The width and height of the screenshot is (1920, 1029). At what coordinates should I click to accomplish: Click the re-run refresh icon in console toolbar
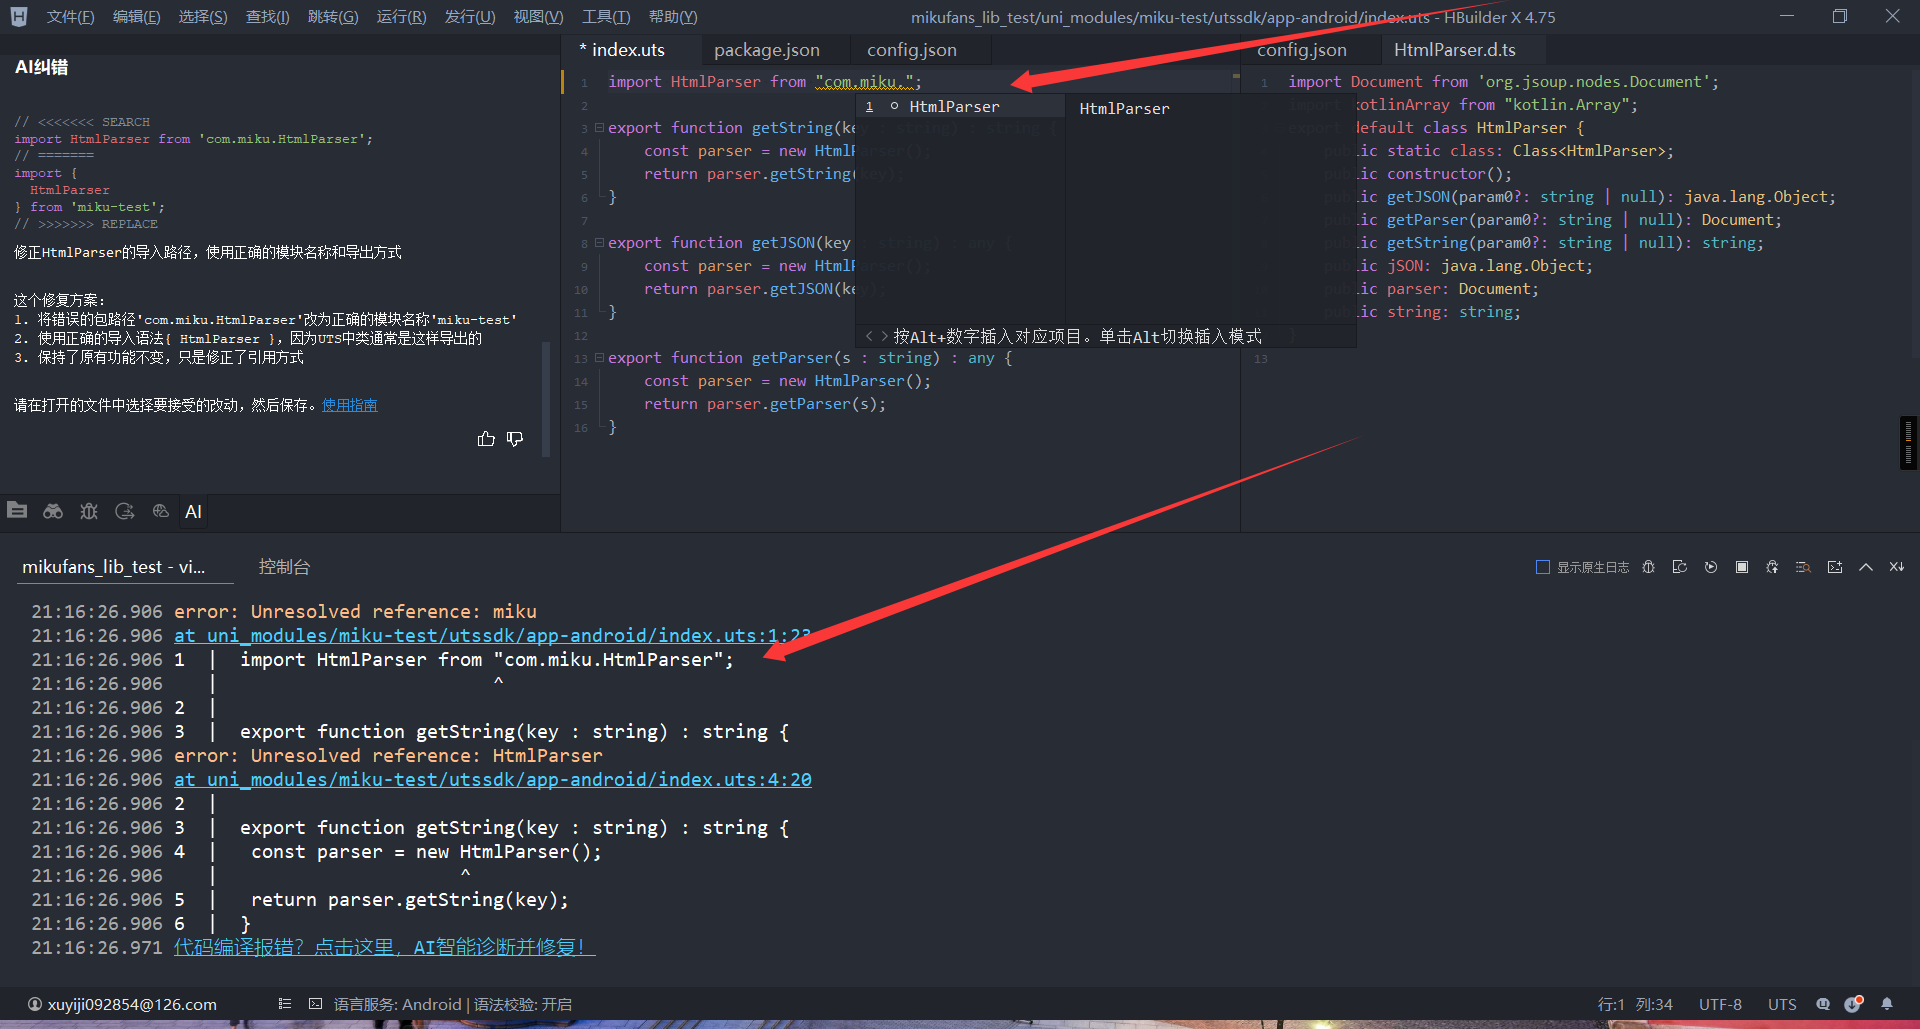click(x=1680, y=567)
